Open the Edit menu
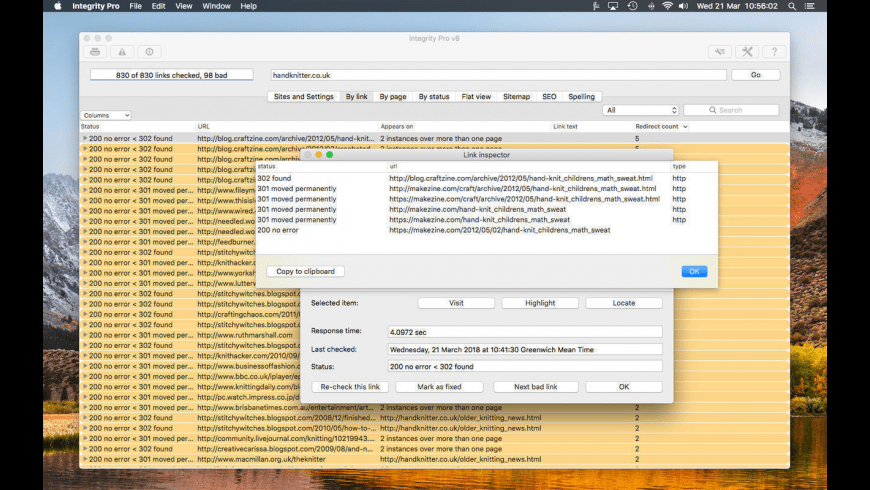 coord(158,6)
